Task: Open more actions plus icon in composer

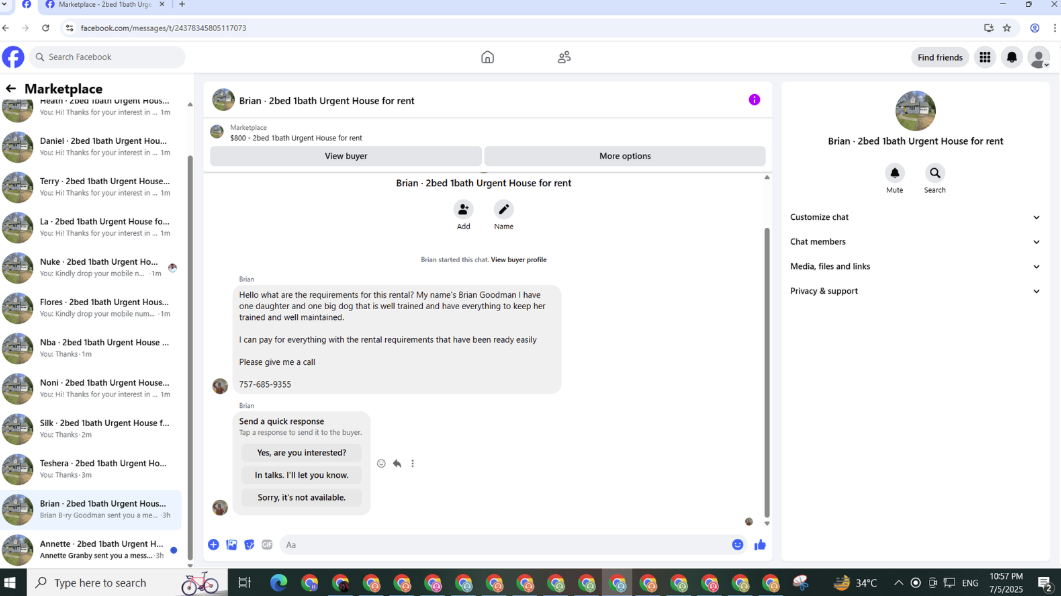Action: (x=213, y=545)
